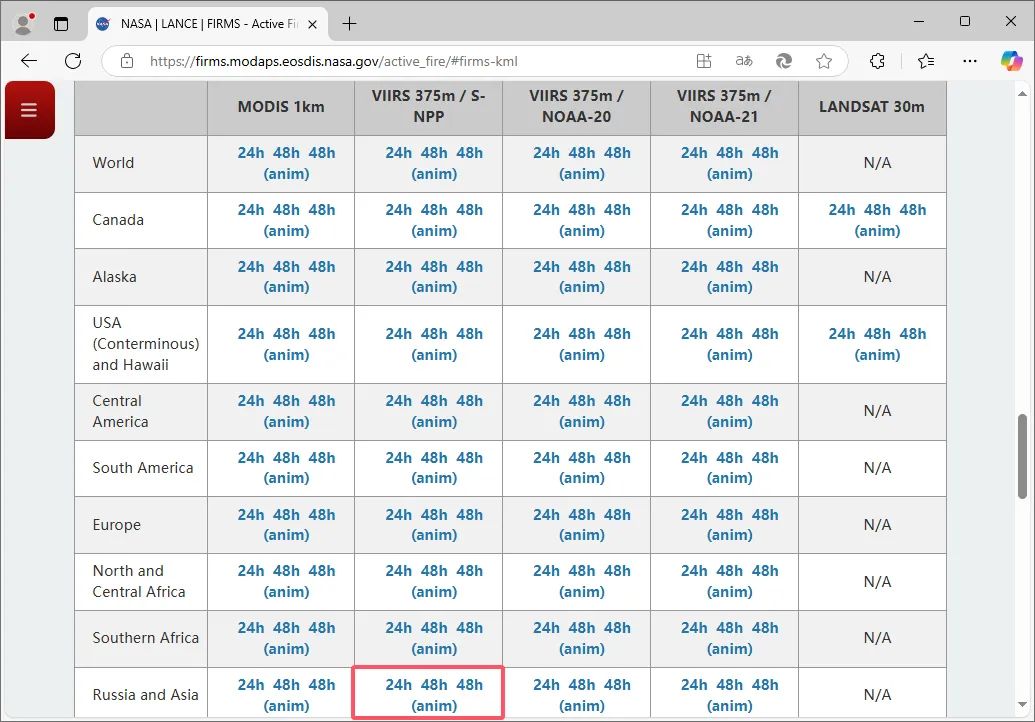This screenshot has height=722, width=1035.
Task: Open Central America VIIRS S-NPP 24h link
Action: [399, 401]
